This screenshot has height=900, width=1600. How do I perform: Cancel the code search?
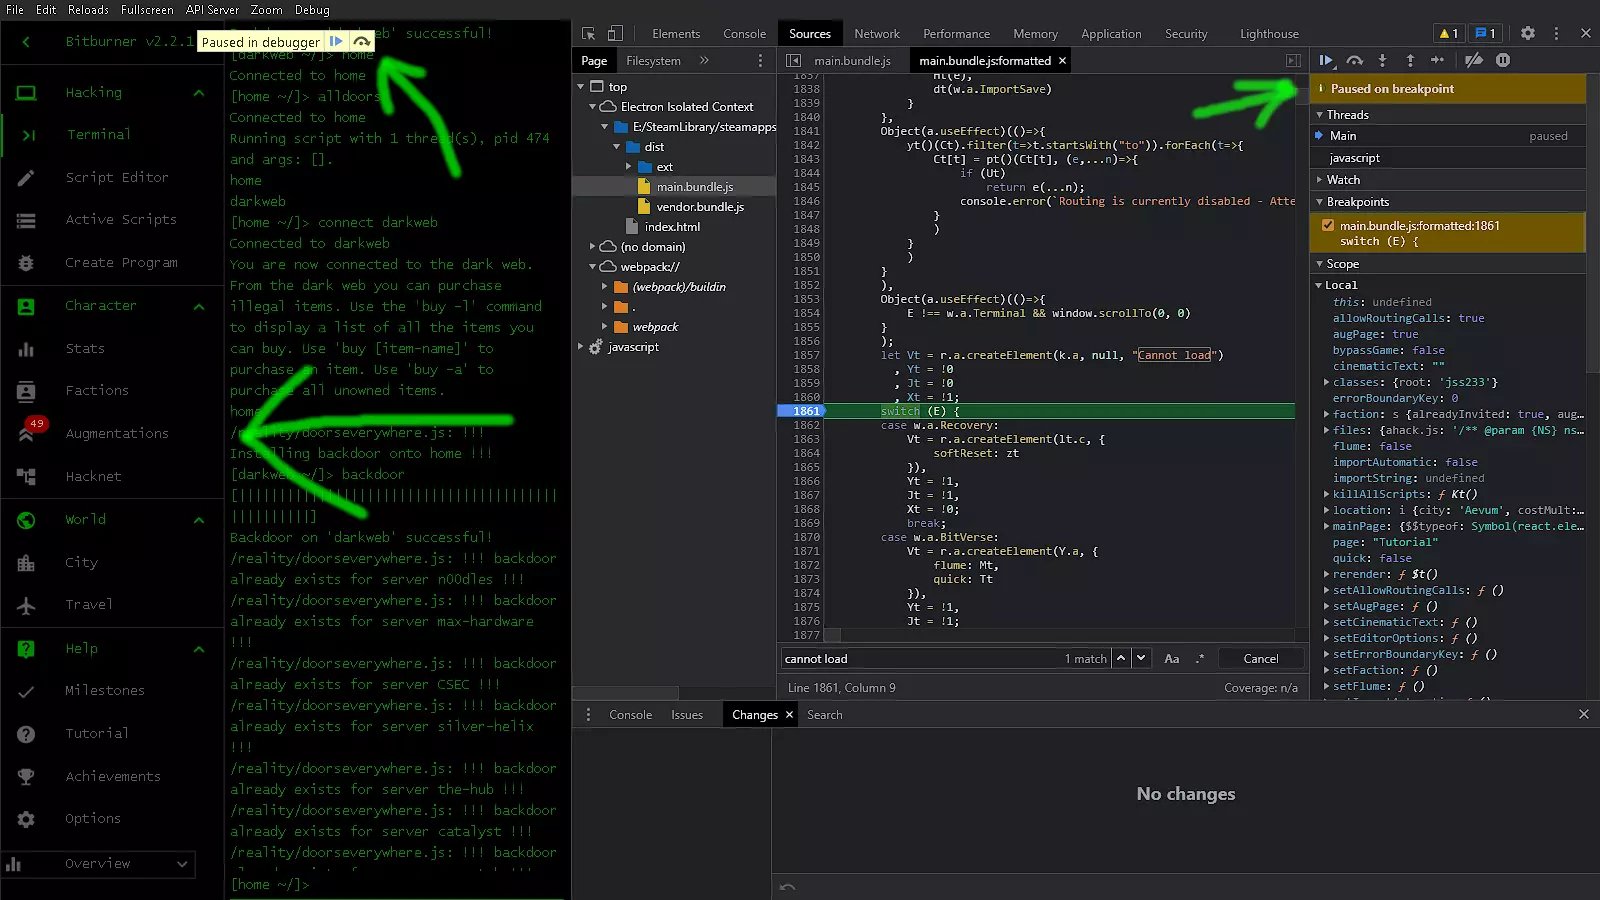(1260, 659)
